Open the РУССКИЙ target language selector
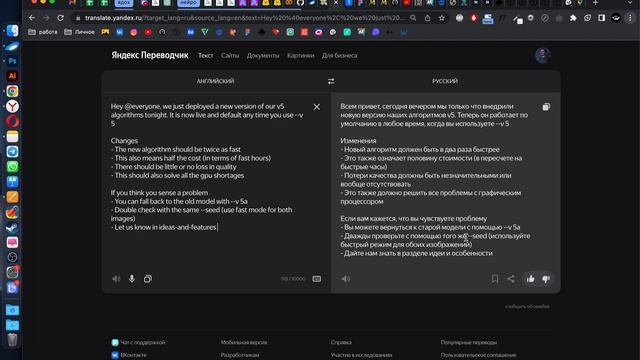Screen dimensions: 640x360 (445, 81)
